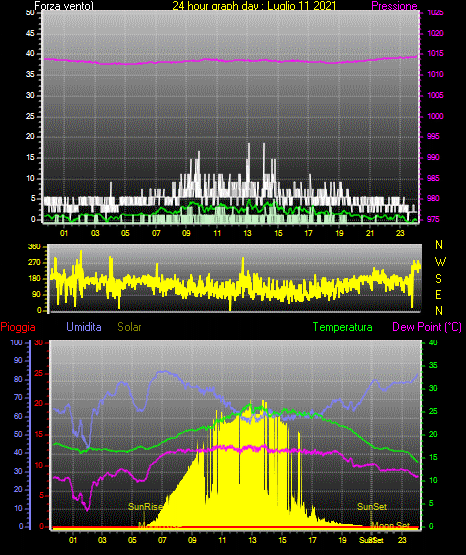The image size is (466, 555).
Task: Click the 'Solar' legend label
Action: pyautogui.click(x=130, y=327)
